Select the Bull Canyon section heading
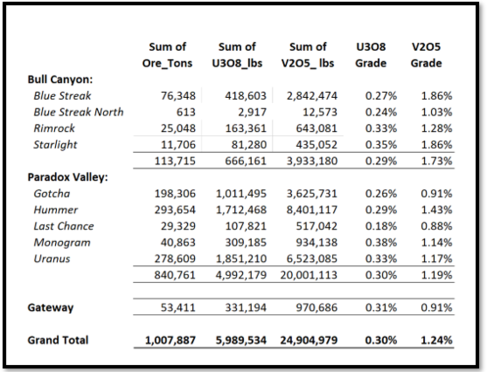The width and height of the screenshot is (487, 372). 60,80
